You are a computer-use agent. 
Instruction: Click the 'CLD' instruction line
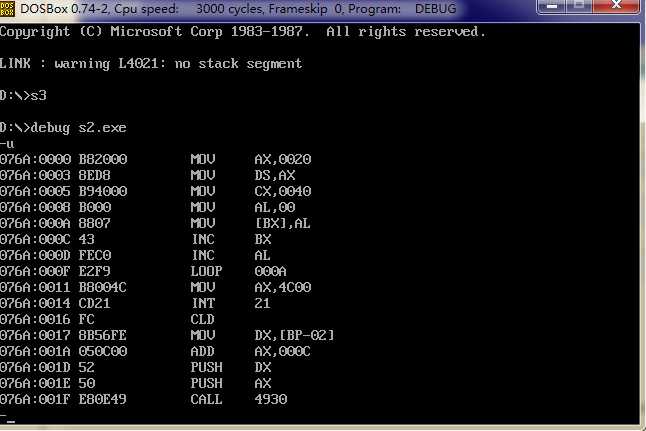pyautogui.click(x=107, y=319)
